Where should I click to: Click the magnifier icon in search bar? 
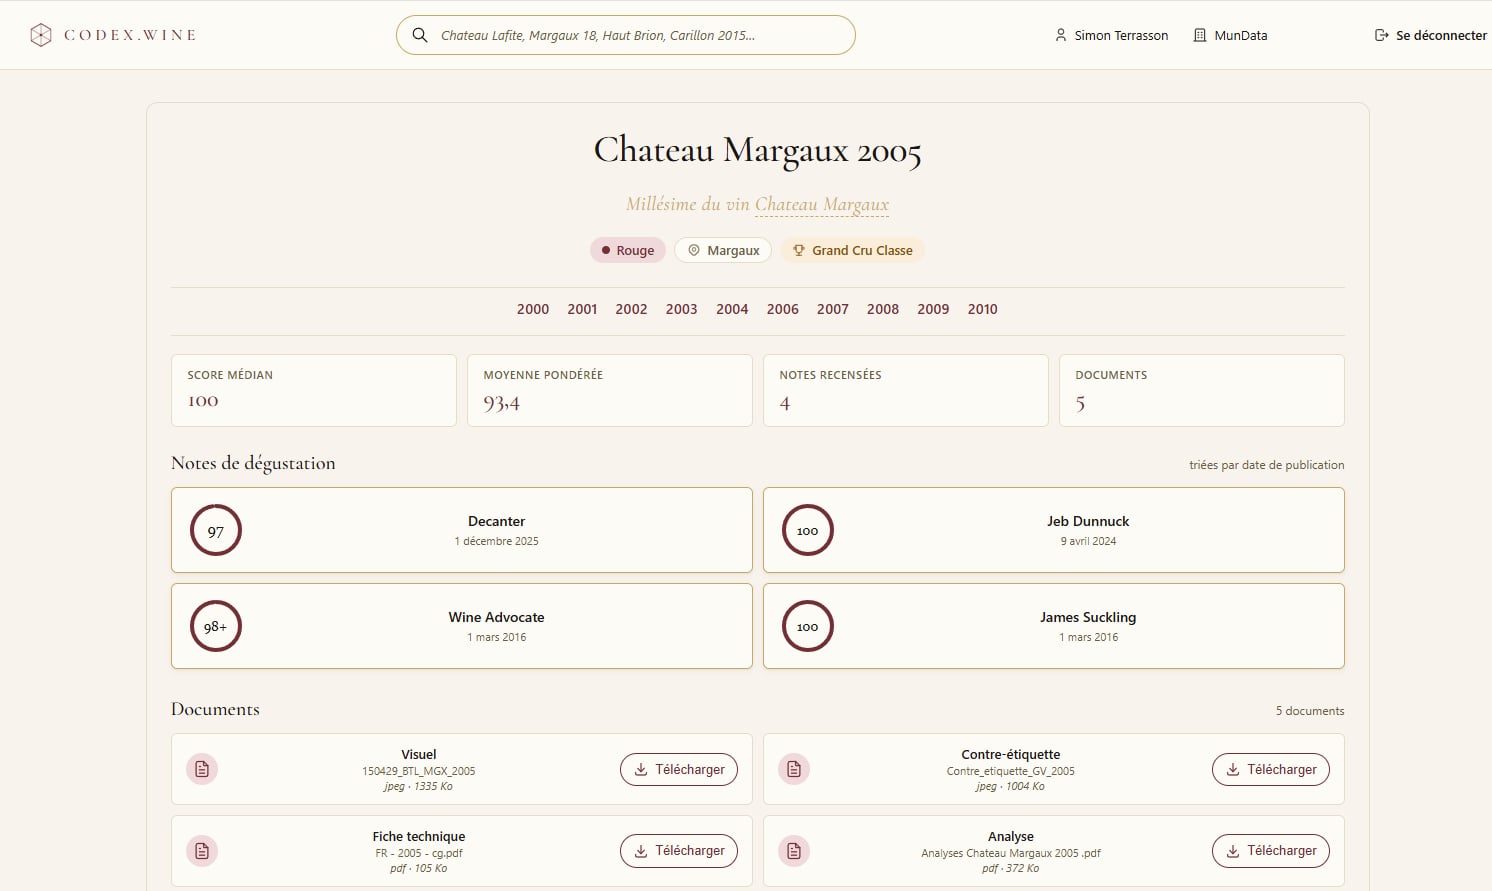420,35
